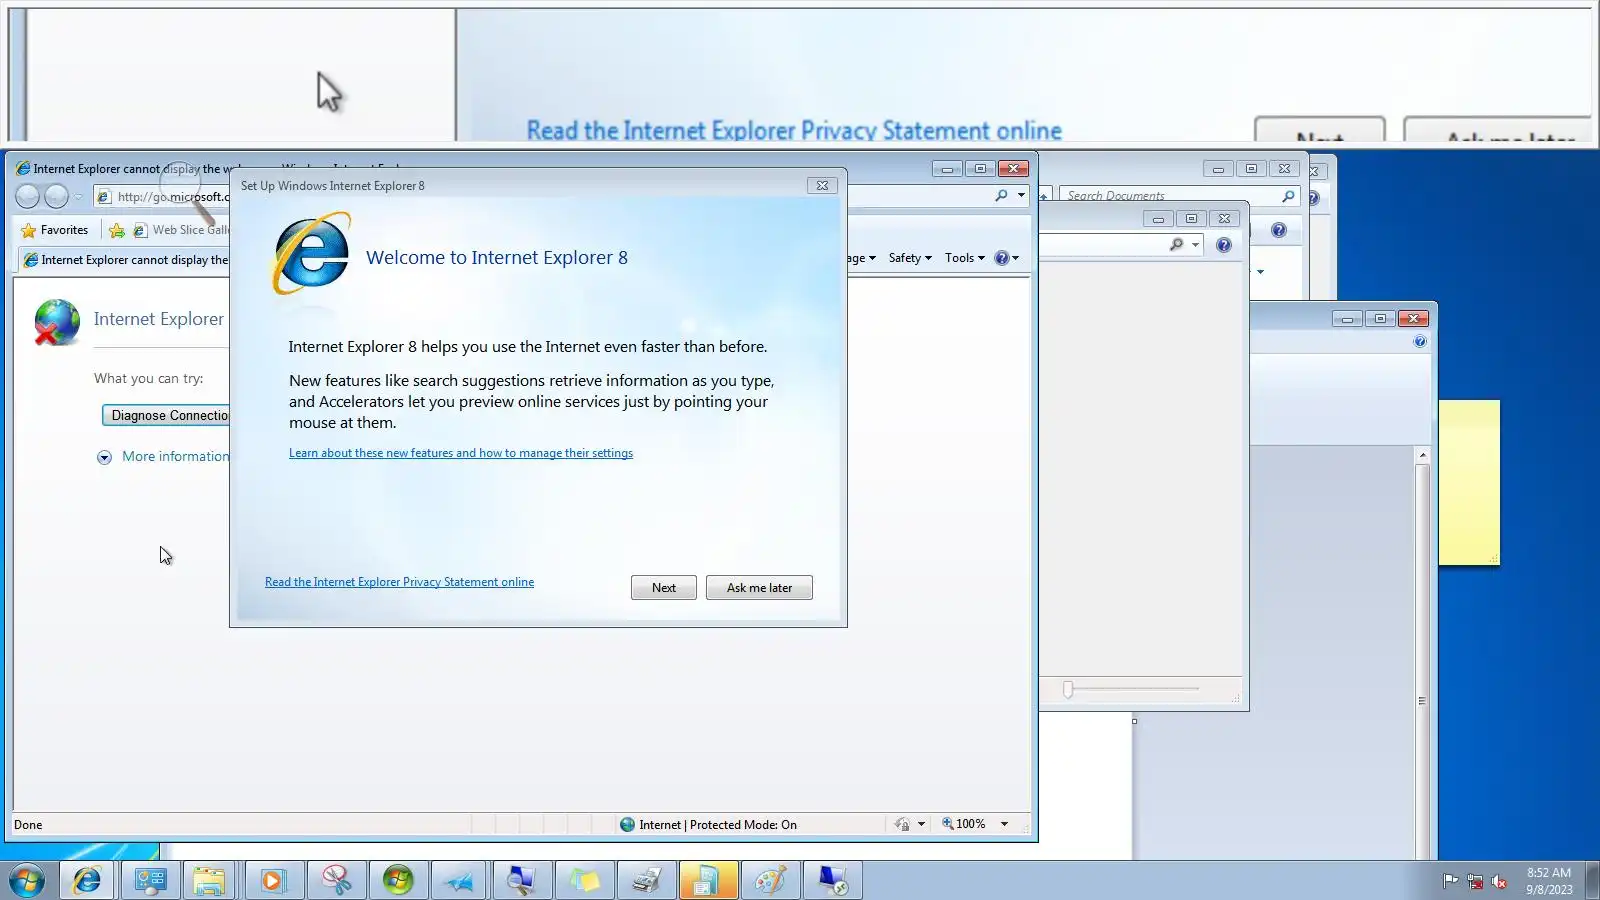Open Sticky Notes from the taskbar
Viewport: 1600px width, 900px height.
coord(585,880)
